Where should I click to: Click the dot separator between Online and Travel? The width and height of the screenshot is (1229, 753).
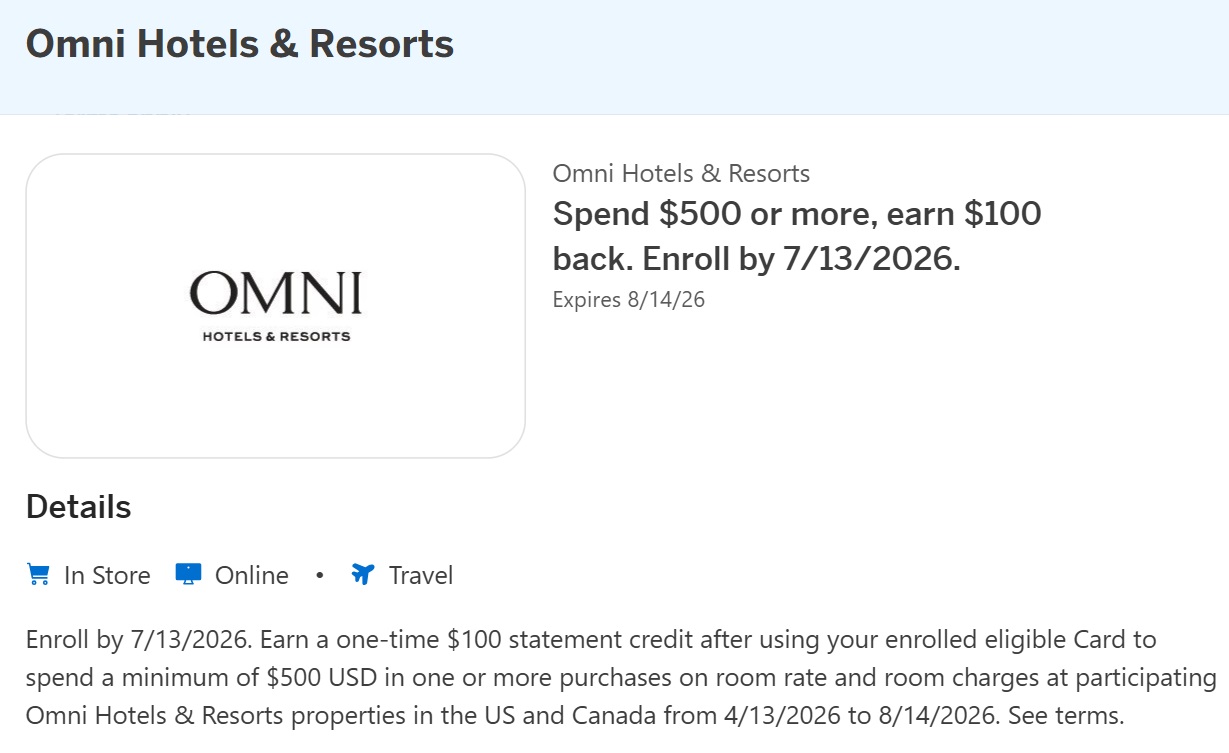click(319, 576)
